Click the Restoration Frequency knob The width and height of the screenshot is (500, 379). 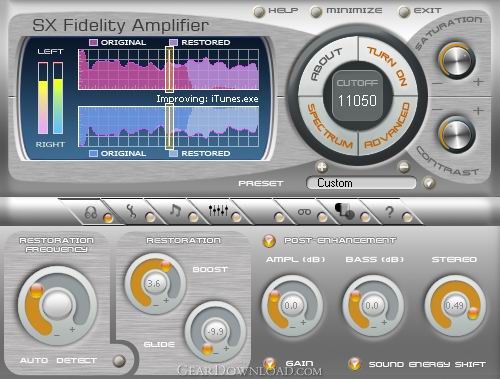tap(57, 305)
